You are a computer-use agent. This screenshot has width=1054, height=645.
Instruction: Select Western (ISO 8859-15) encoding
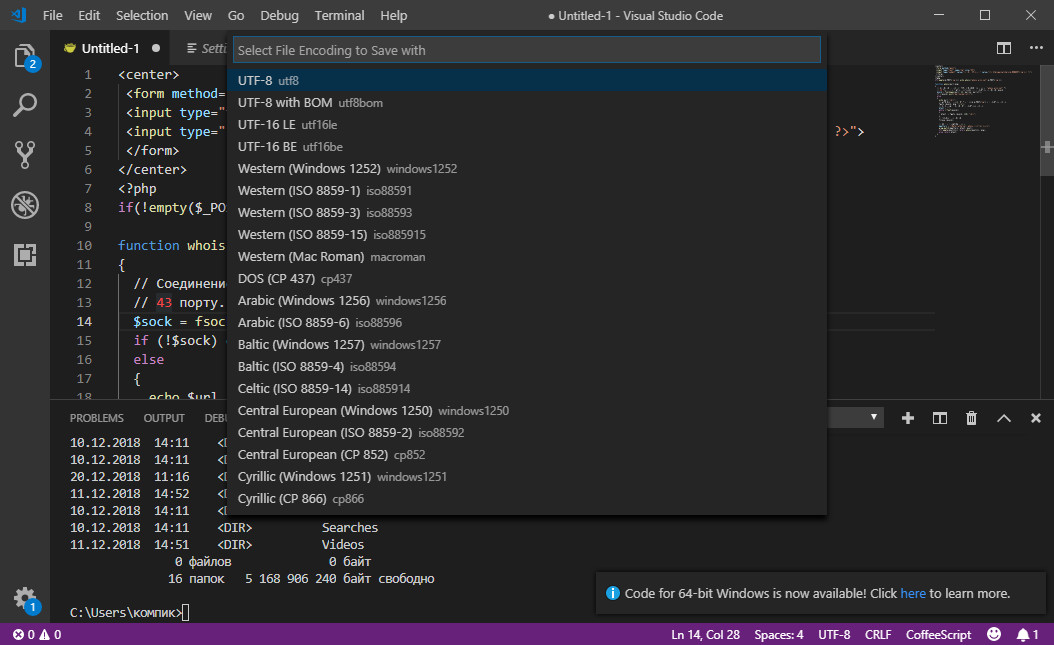(x=527, y=234)
